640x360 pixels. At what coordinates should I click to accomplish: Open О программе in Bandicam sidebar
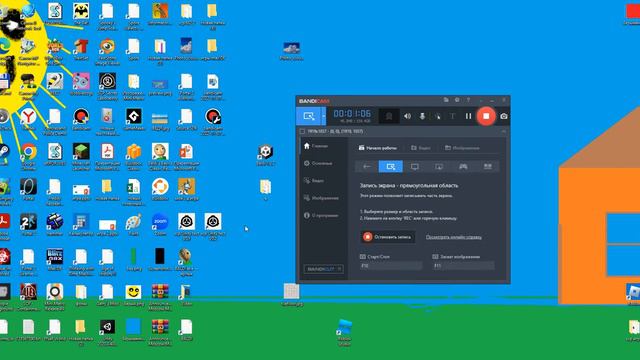tap(321, 215)
